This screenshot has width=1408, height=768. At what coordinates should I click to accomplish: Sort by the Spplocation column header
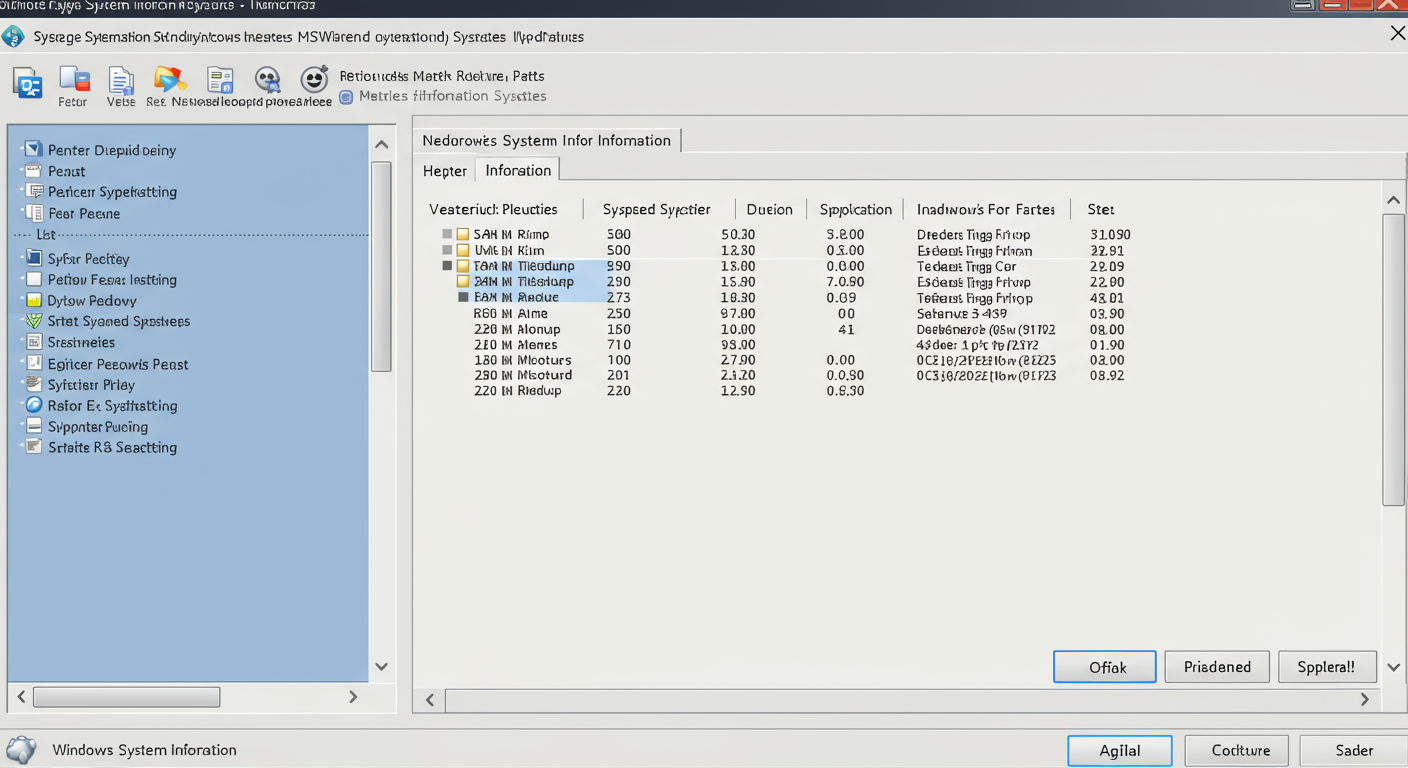(856, 209)
